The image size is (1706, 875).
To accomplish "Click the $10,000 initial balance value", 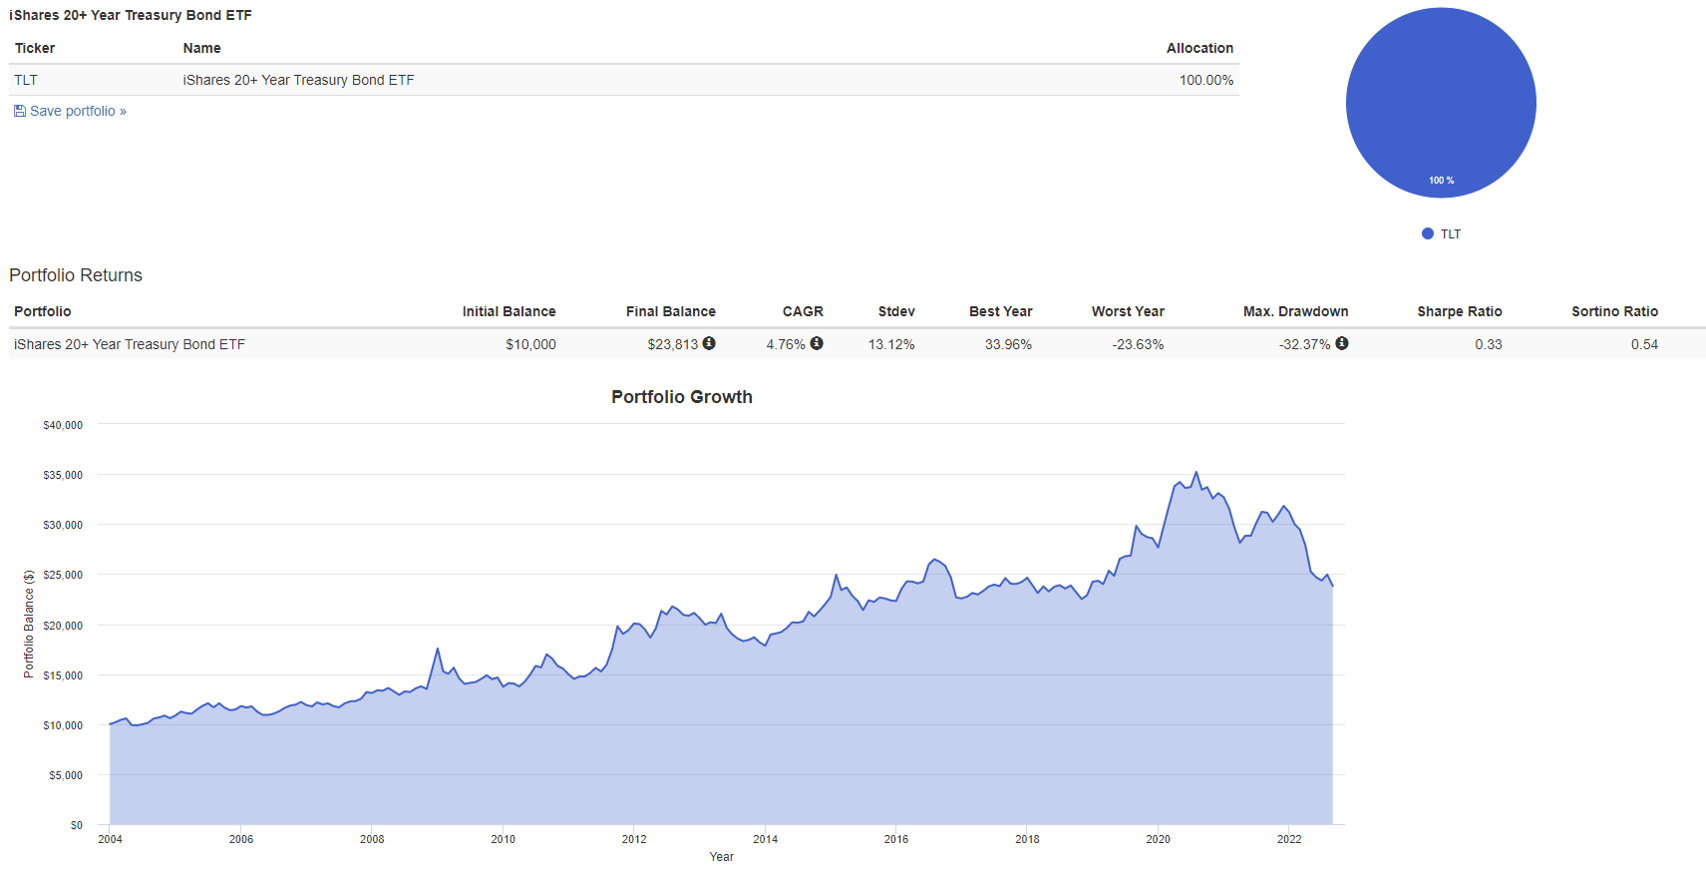I will (531, 344).
